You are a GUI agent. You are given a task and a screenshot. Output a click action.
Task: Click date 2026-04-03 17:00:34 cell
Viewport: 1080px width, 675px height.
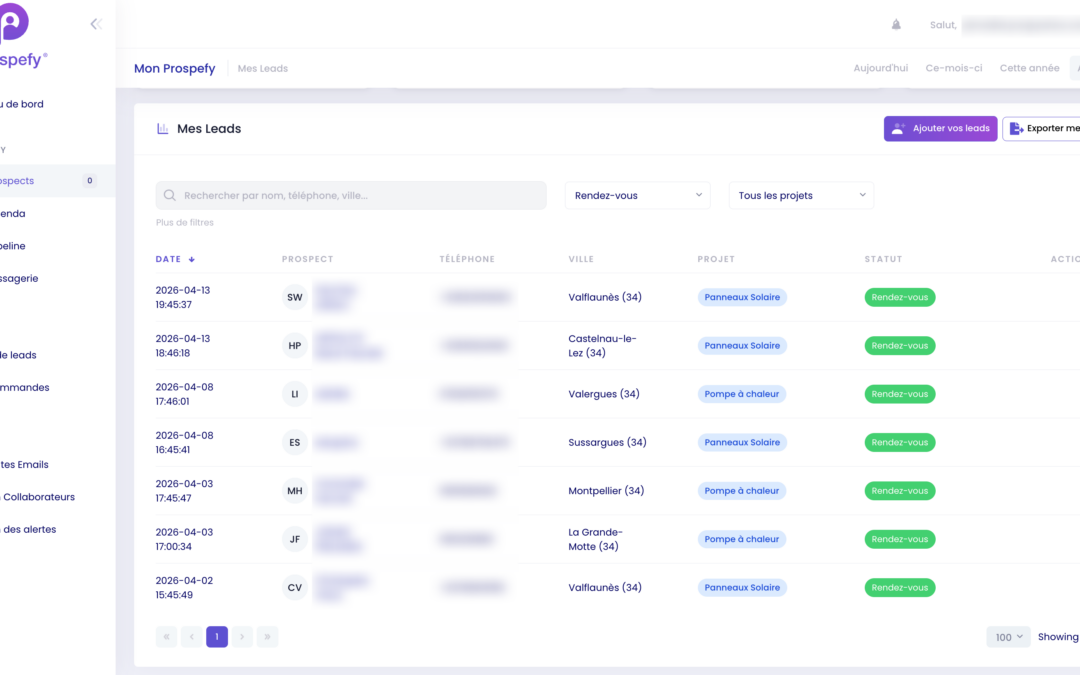(x=185, y=539)
